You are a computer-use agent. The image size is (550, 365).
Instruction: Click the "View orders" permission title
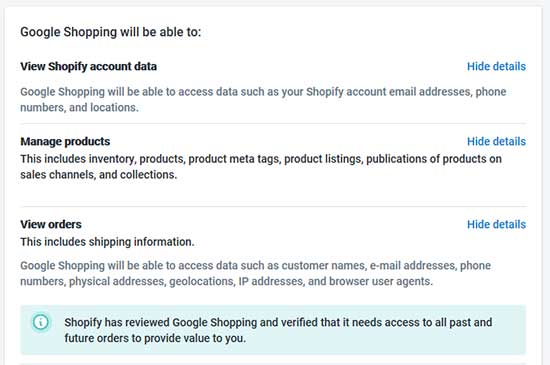point(51,224)
